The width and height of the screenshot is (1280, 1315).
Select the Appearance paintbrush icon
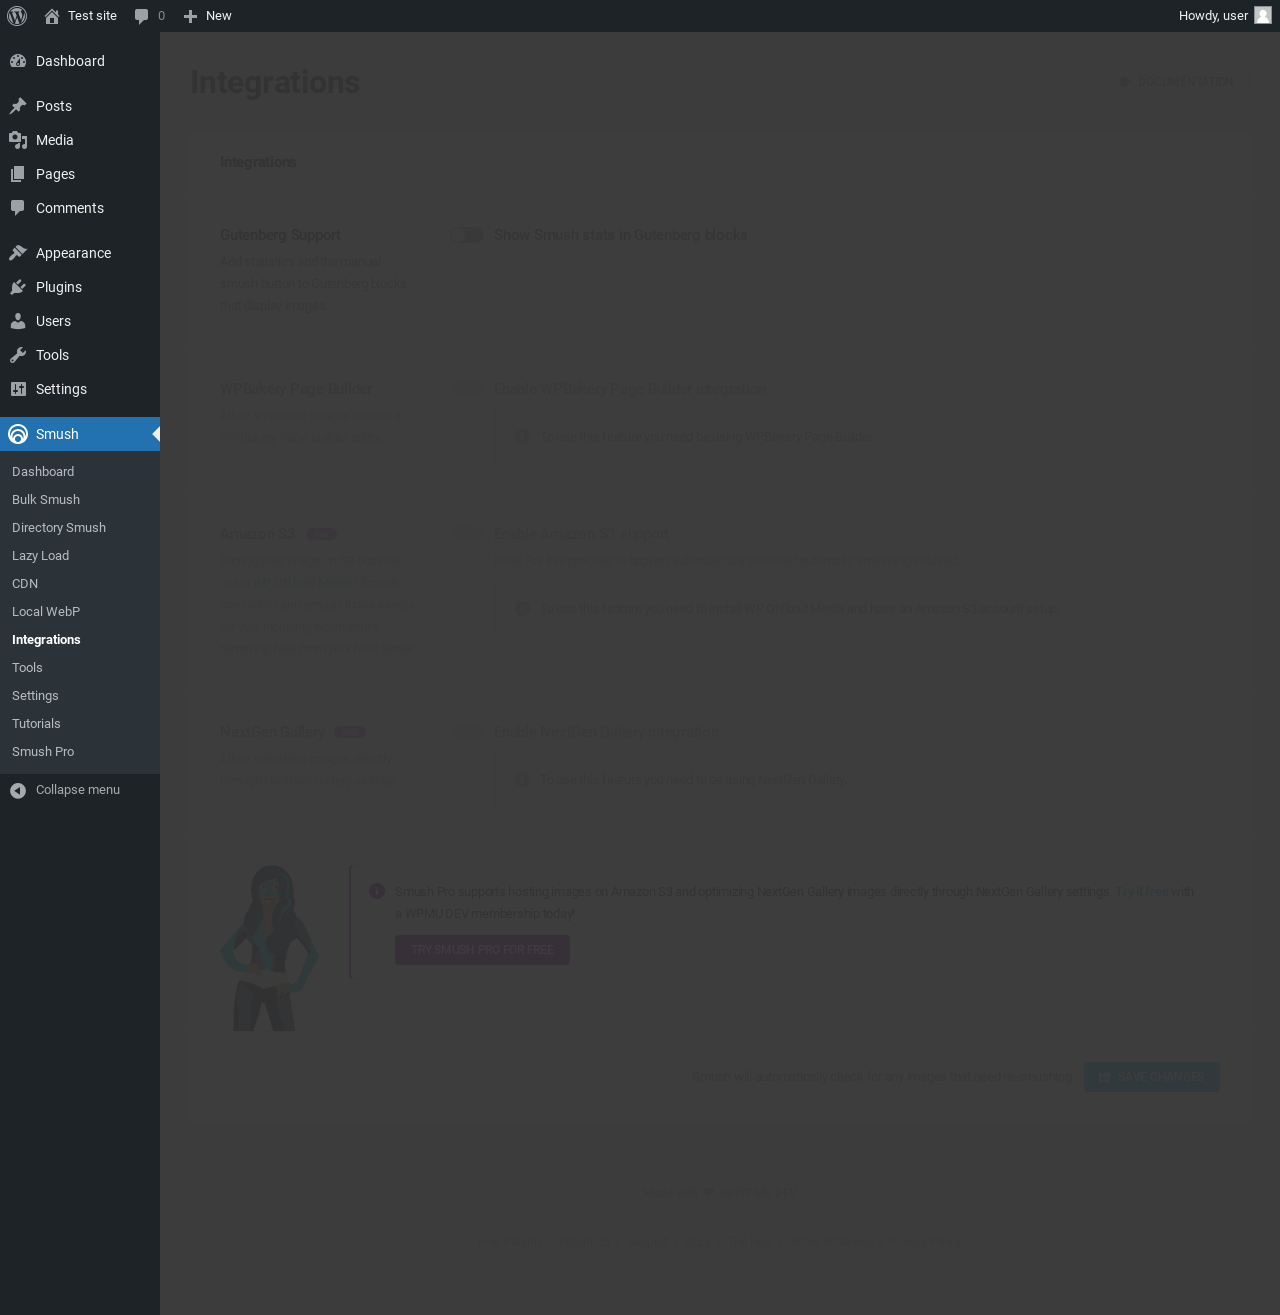18,253
